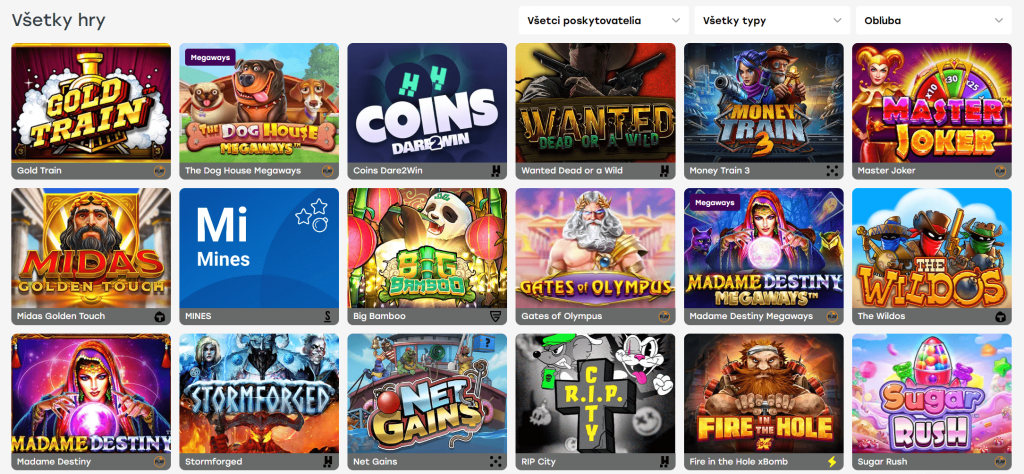
Task: Click Hacksaw icon on RIP City label
Action: pyautogui.click(x=664, y=462)
